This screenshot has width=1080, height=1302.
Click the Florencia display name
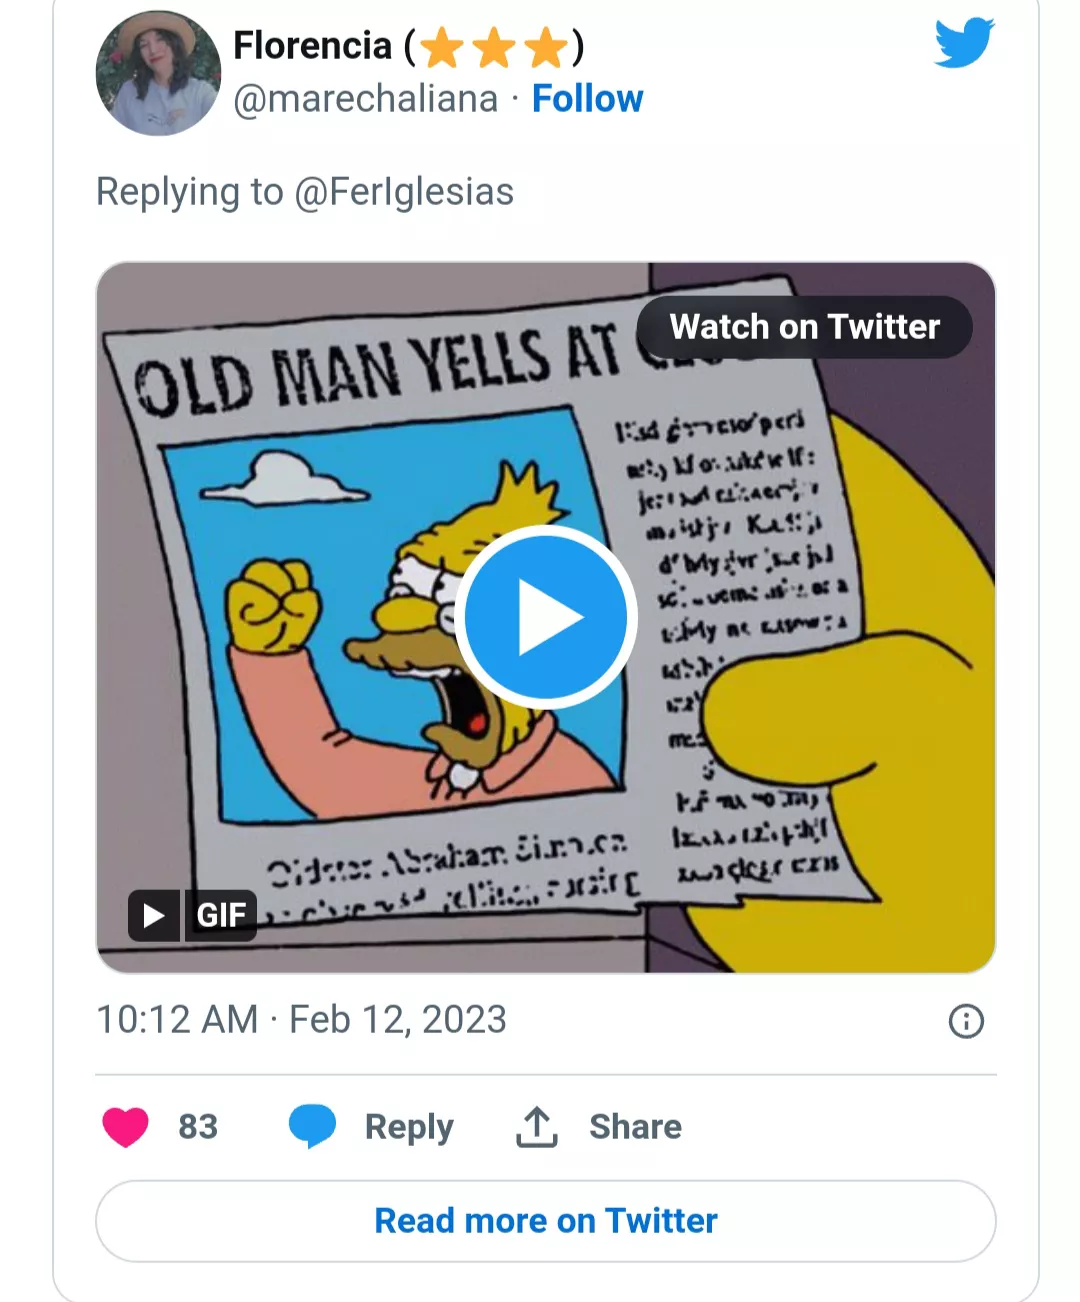[x=313, y=45]
